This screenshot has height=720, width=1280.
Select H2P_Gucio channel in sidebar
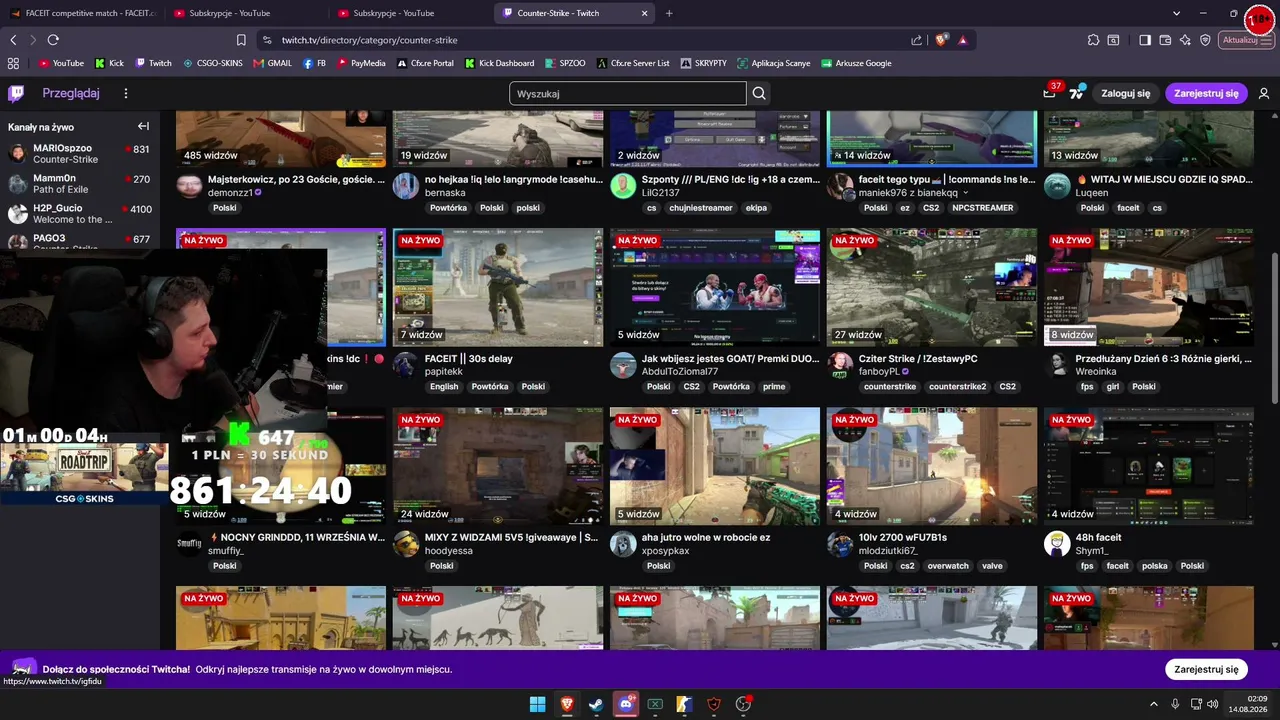pyautogui.click(x=79, y=214)
